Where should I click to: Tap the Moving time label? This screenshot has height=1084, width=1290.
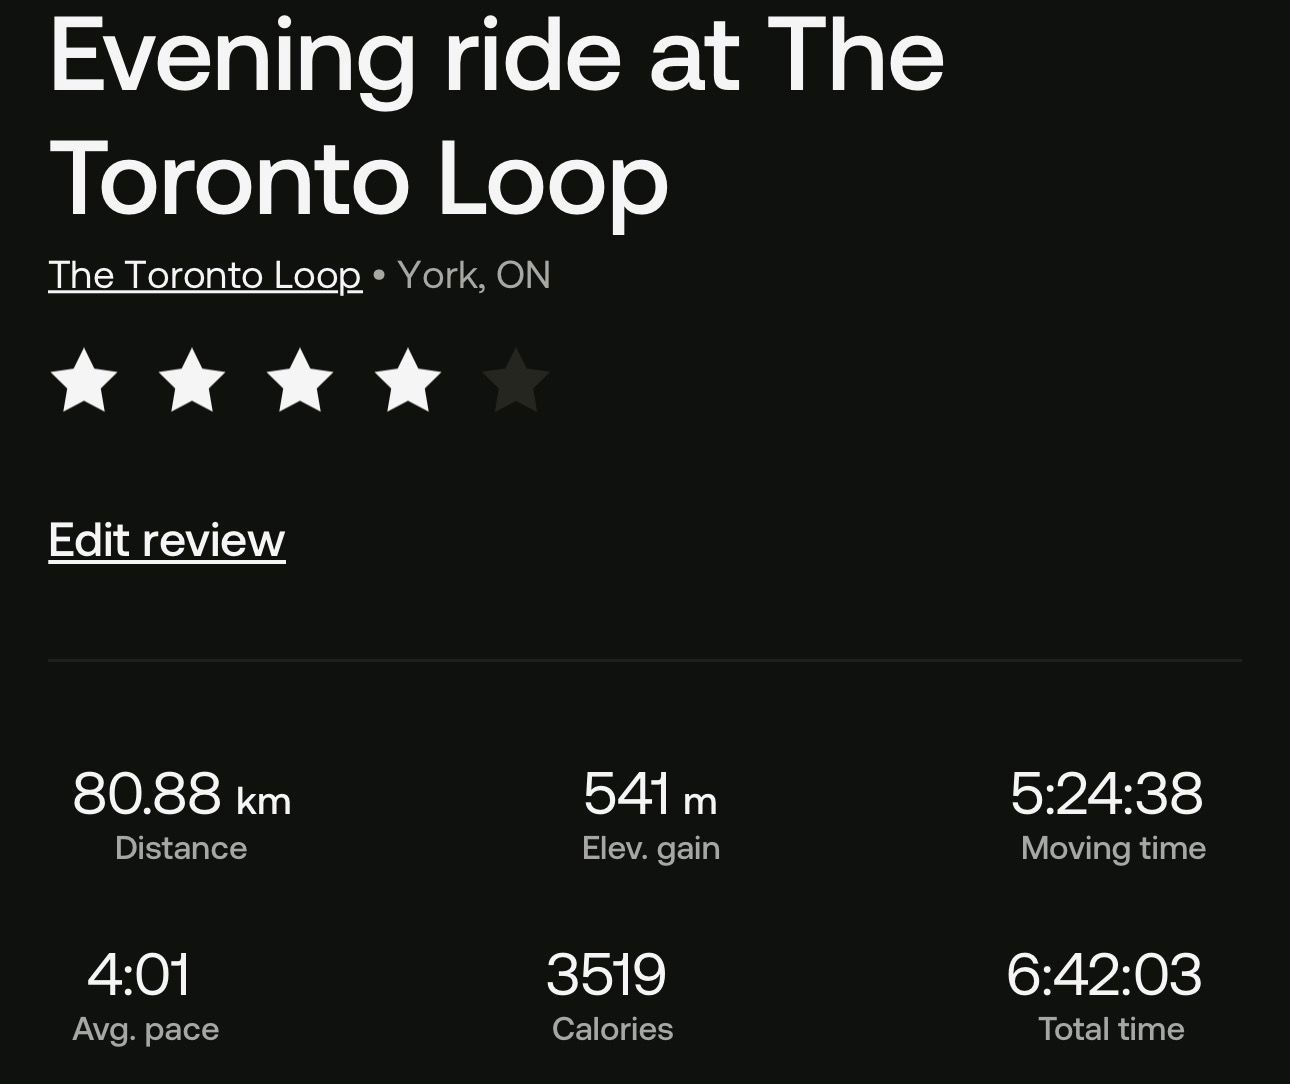pos(1113,849)
